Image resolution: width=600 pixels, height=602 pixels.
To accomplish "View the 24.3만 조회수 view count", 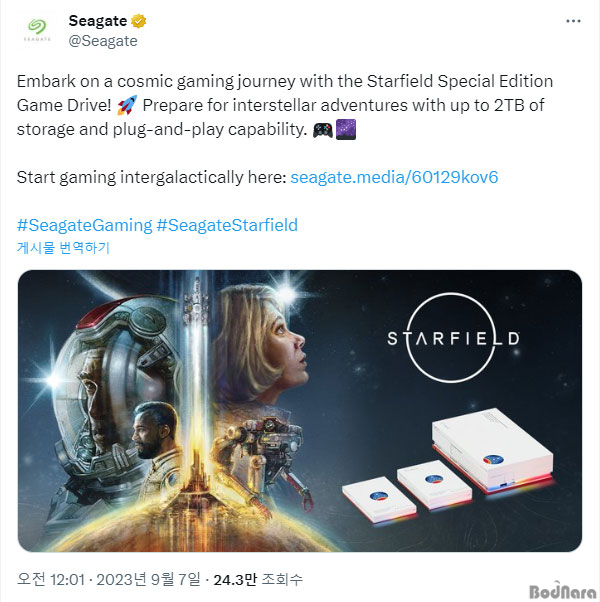I will click(258, 579).
